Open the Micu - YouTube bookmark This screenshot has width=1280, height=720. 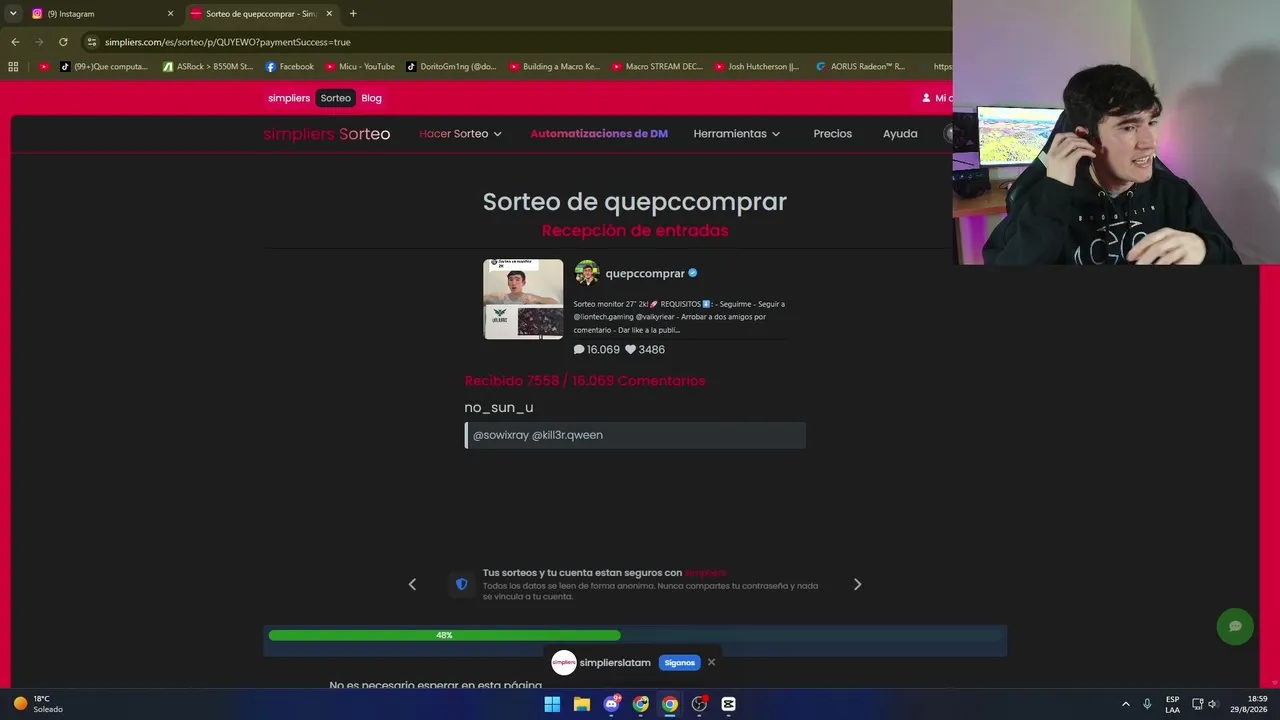[360, 67]
